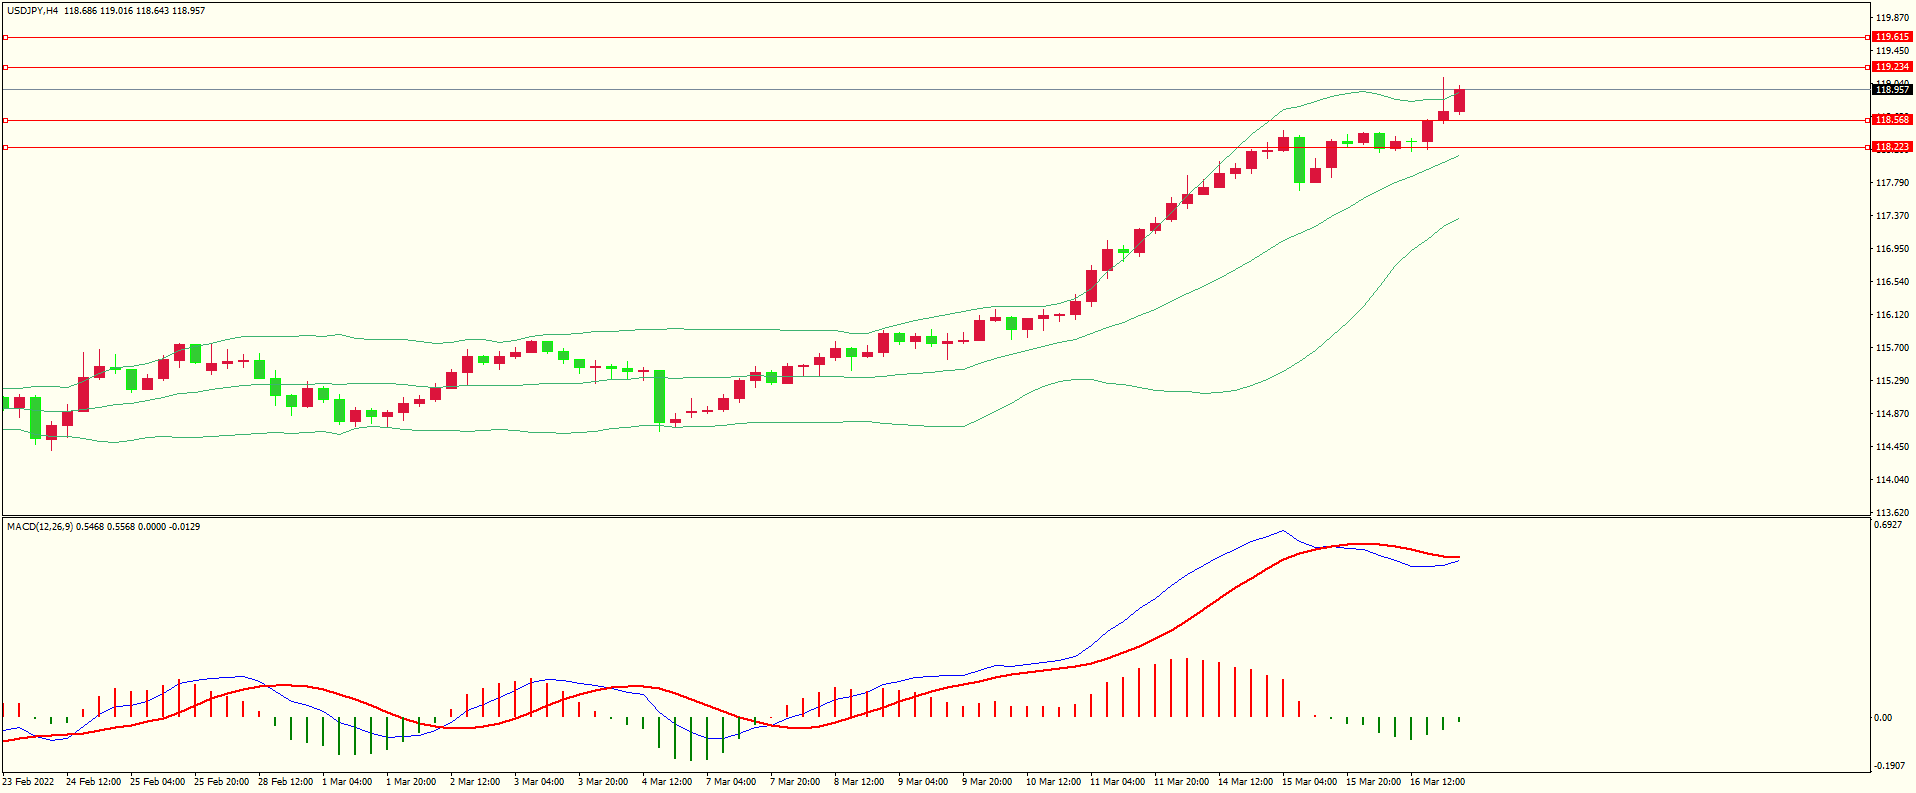Image resolution: width=1916 pixels, height=793 pixels.
Task: Click the 0.00 MACD scale value
Action: [1883, 718]
